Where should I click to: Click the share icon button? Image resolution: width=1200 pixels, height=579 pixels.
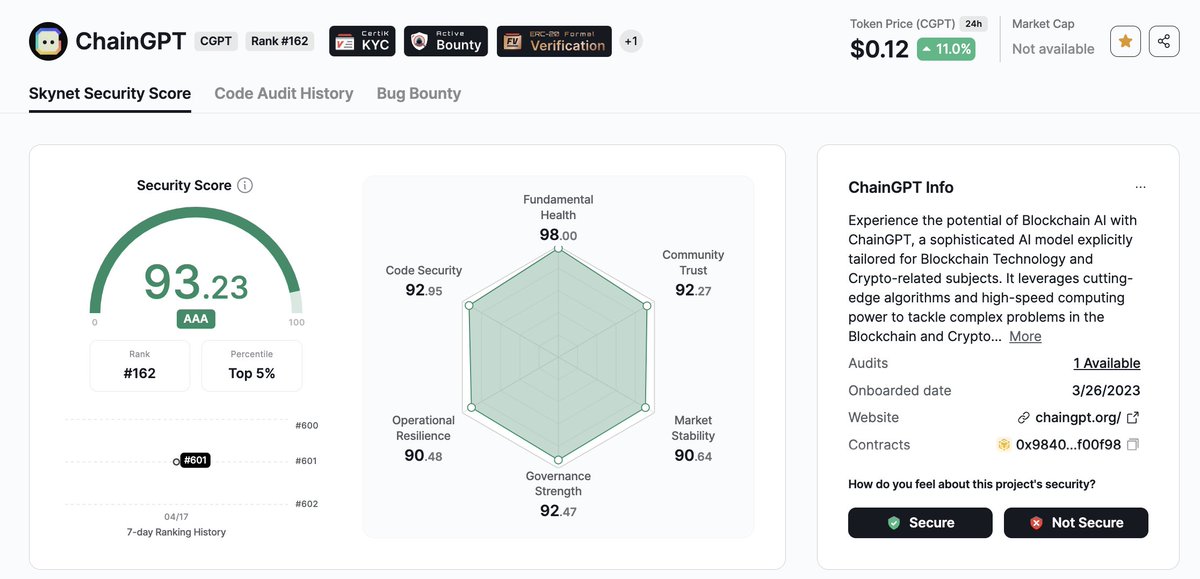point(1163,41)
